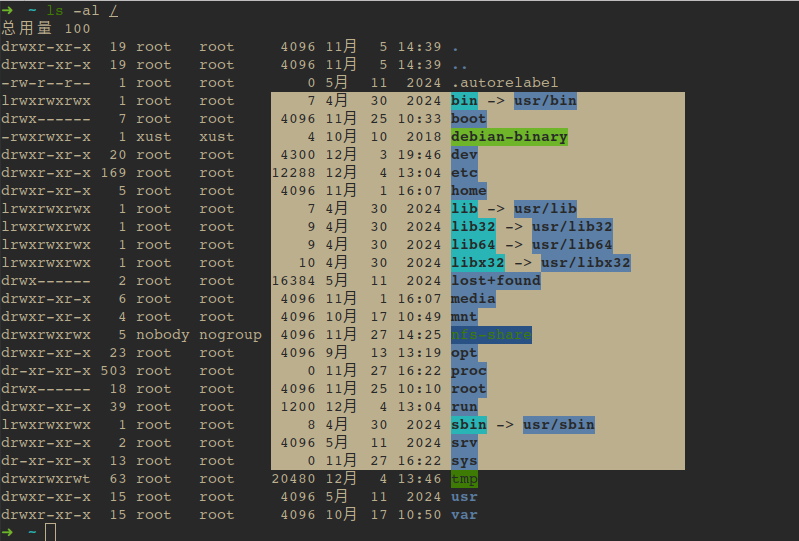Click the opt directory name
799x541 pixels.
coord(464,353)
